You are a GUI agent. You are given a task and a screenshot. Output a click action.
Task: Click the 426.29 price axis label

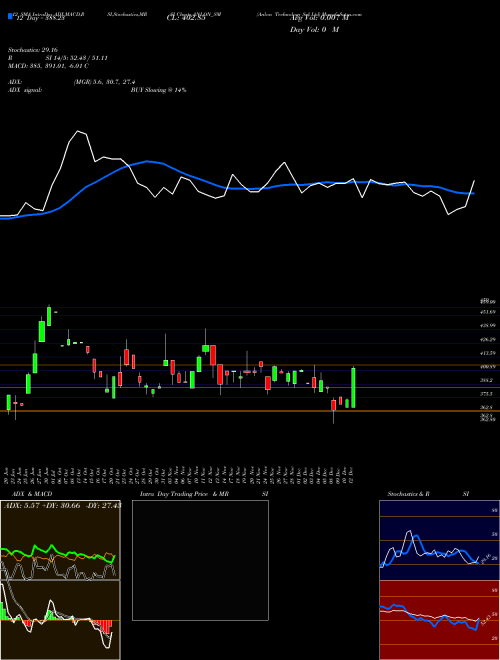tap(488, 339)
